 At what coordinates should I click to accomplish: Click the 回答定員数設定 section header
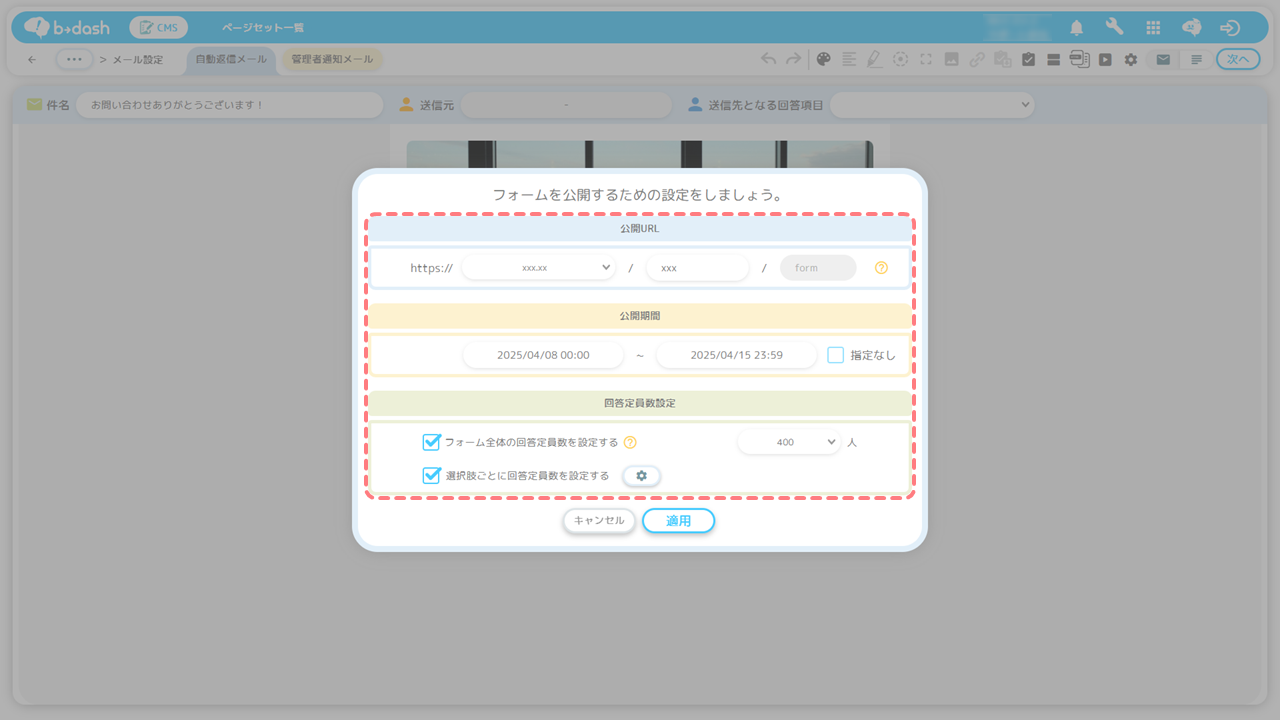click(x=640, y=403)
